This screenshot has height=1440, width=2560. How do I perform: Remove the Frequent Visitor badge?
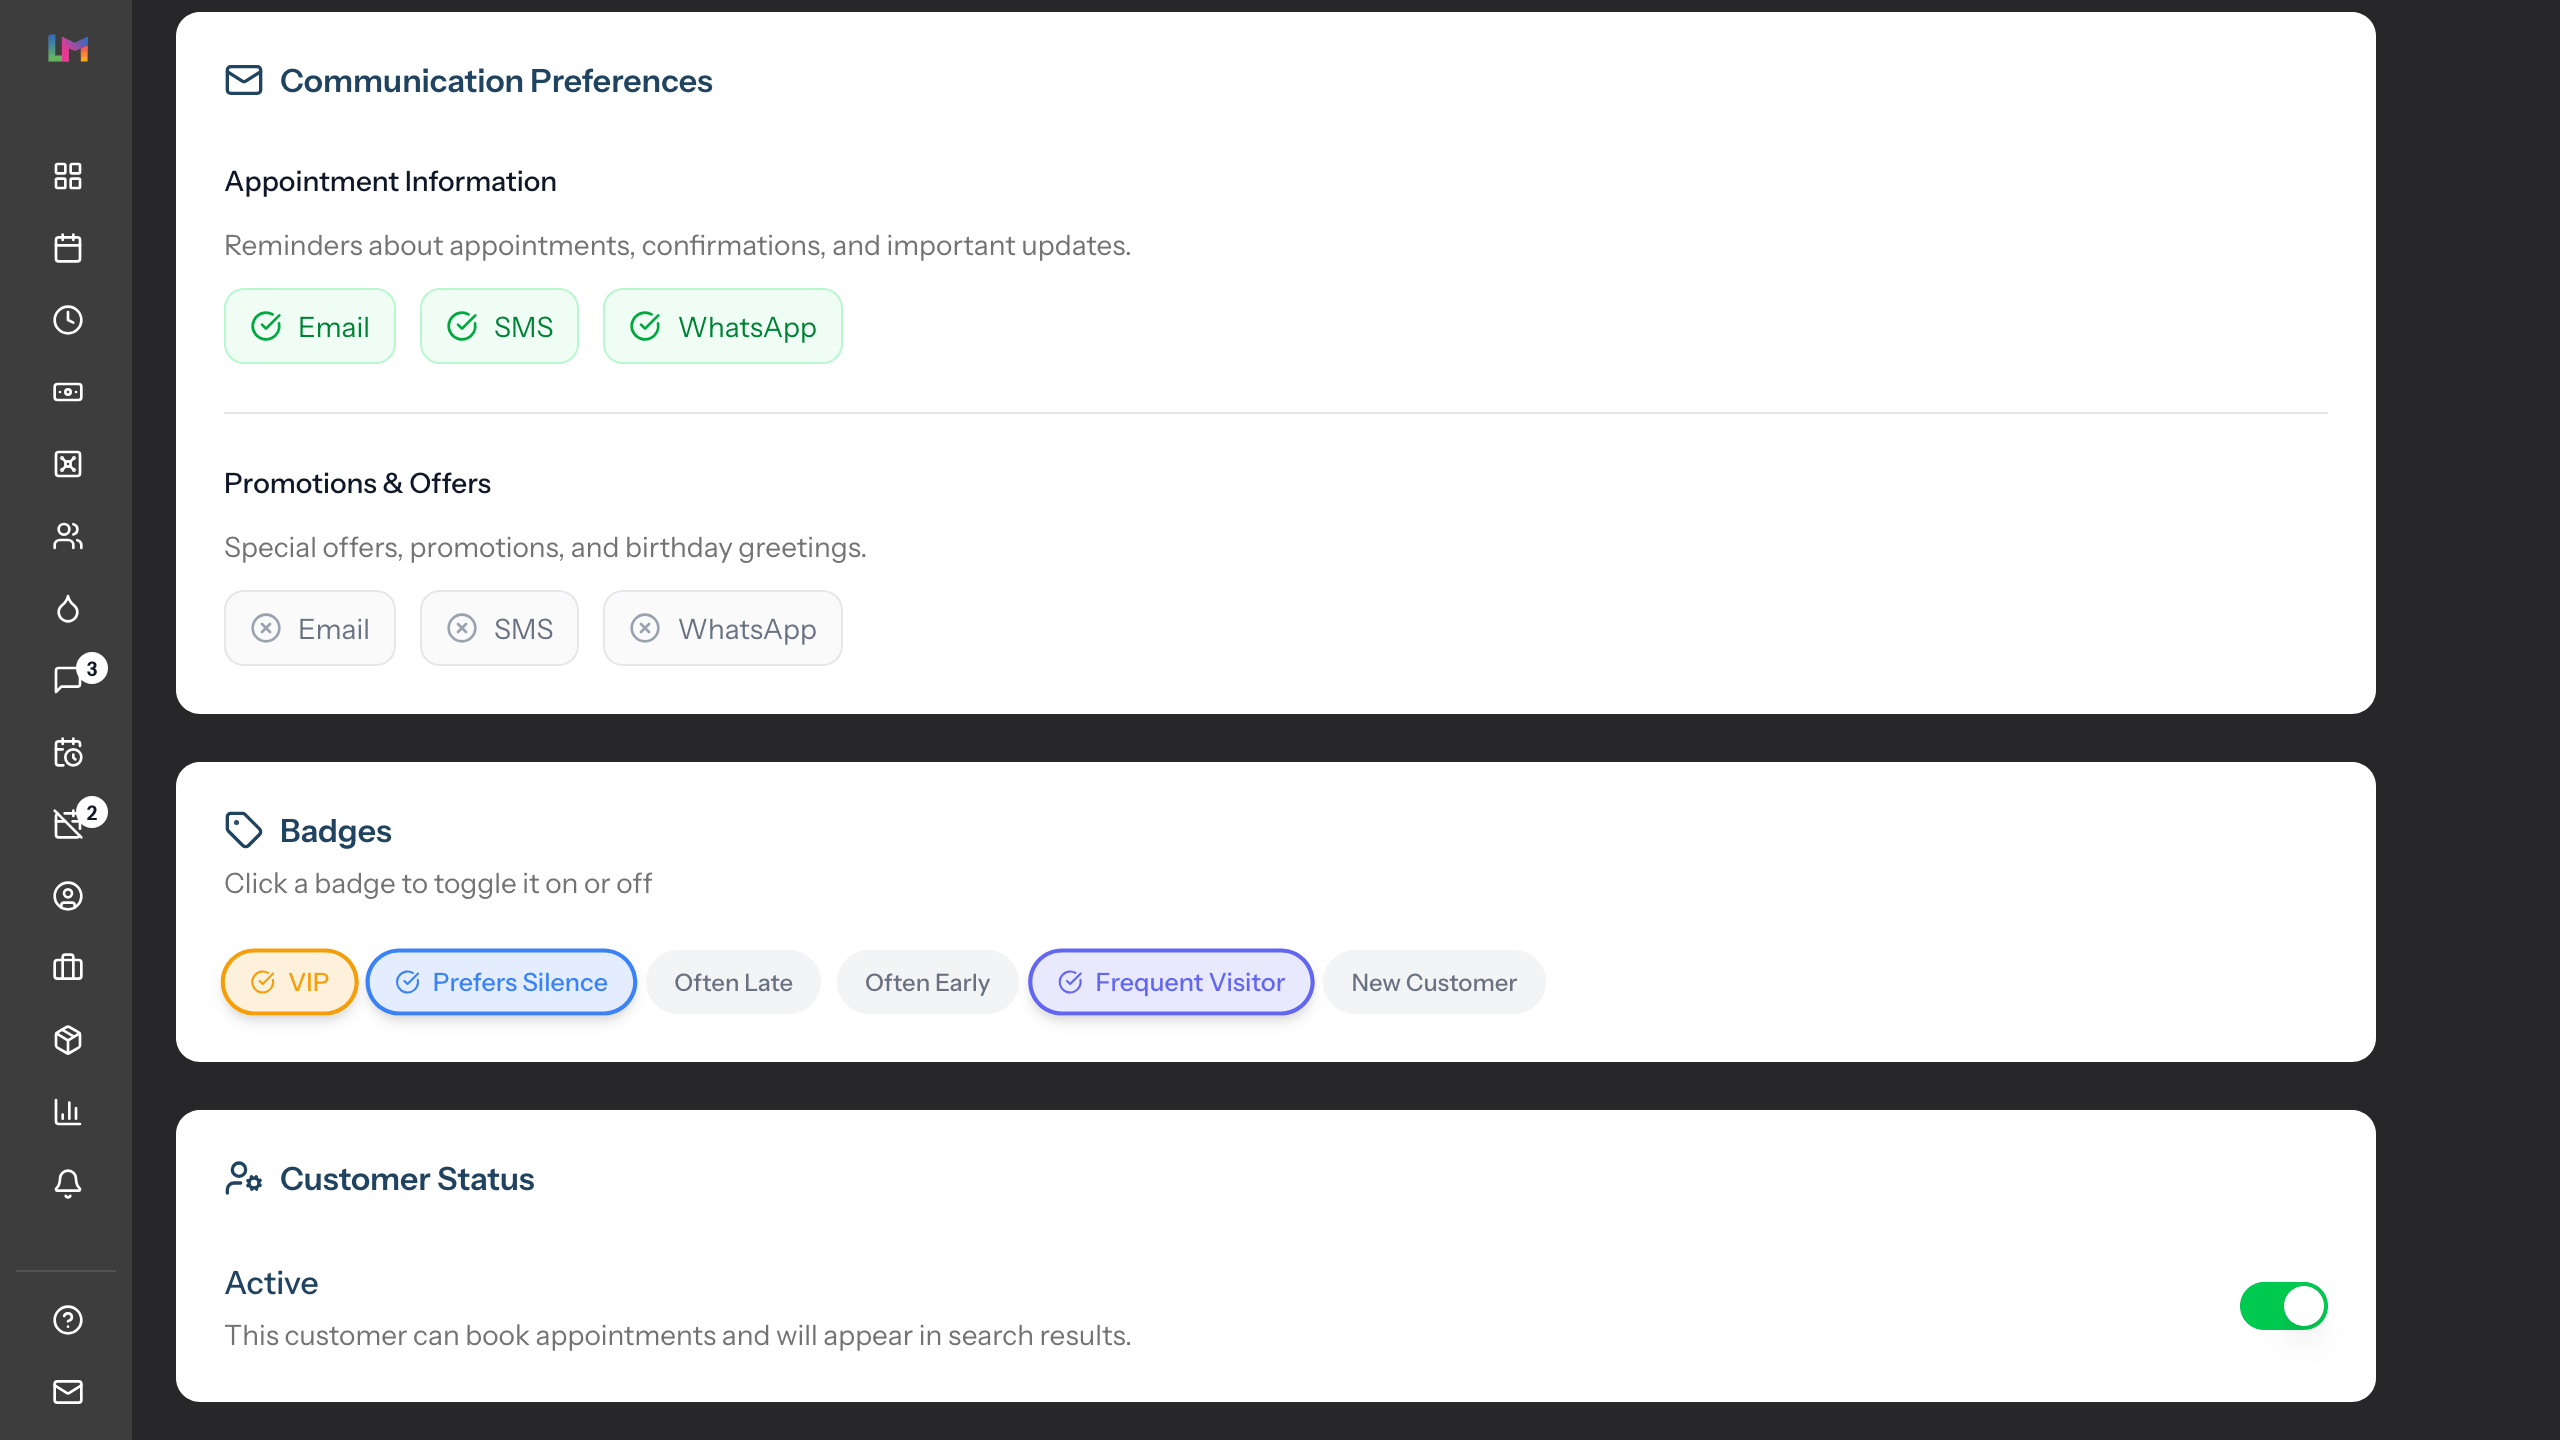(x=1171, y=982)
